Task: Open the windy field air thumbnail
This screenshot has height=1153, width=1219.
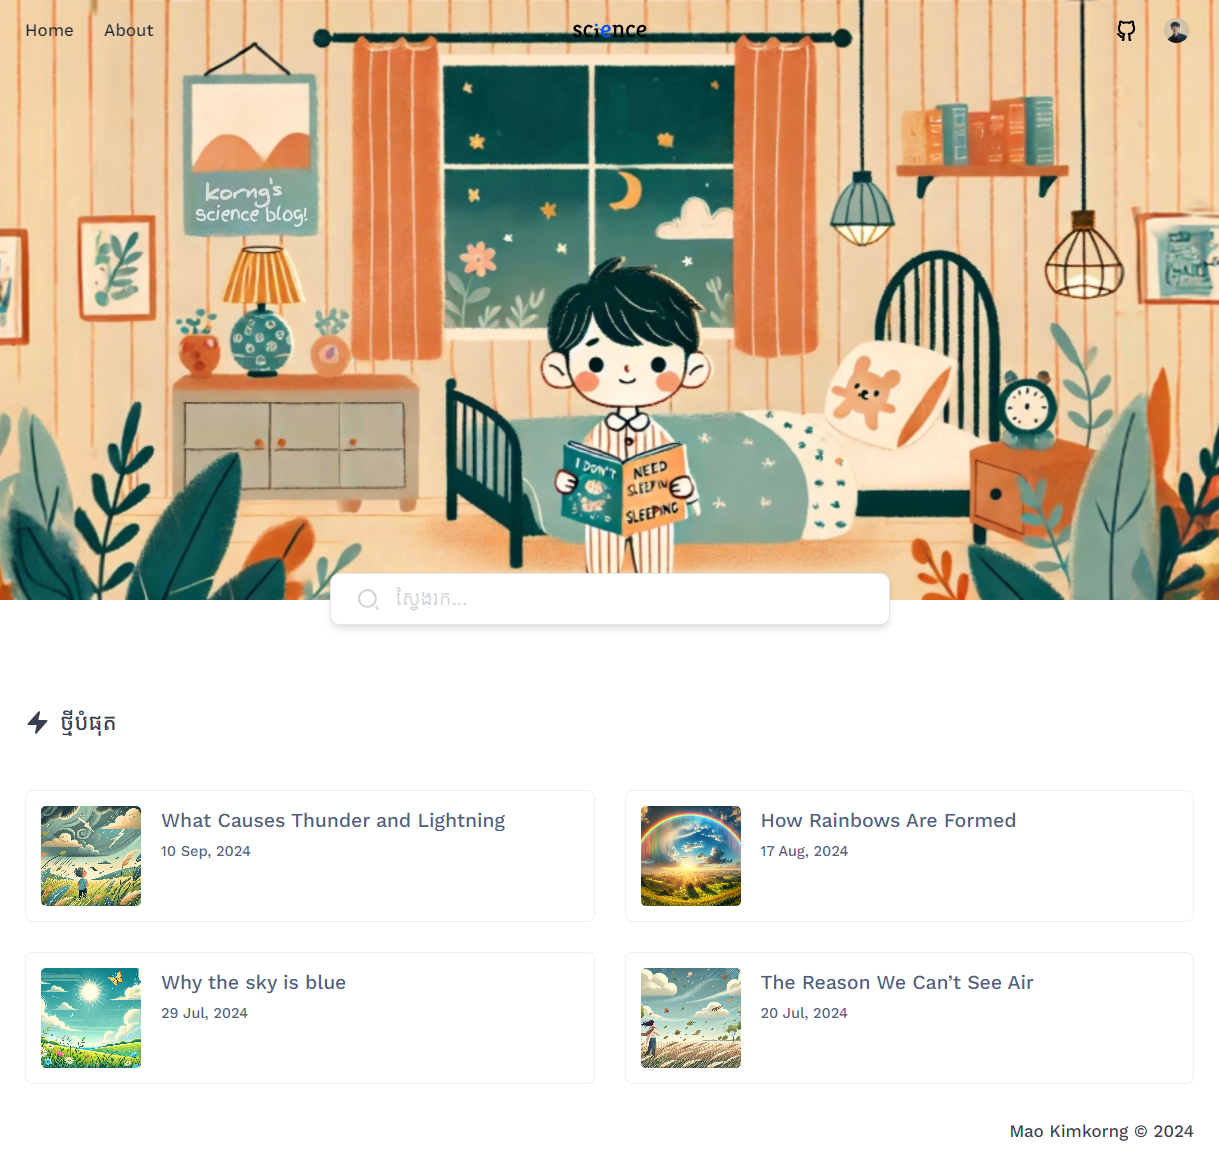Action: (x=691, y=1018)
